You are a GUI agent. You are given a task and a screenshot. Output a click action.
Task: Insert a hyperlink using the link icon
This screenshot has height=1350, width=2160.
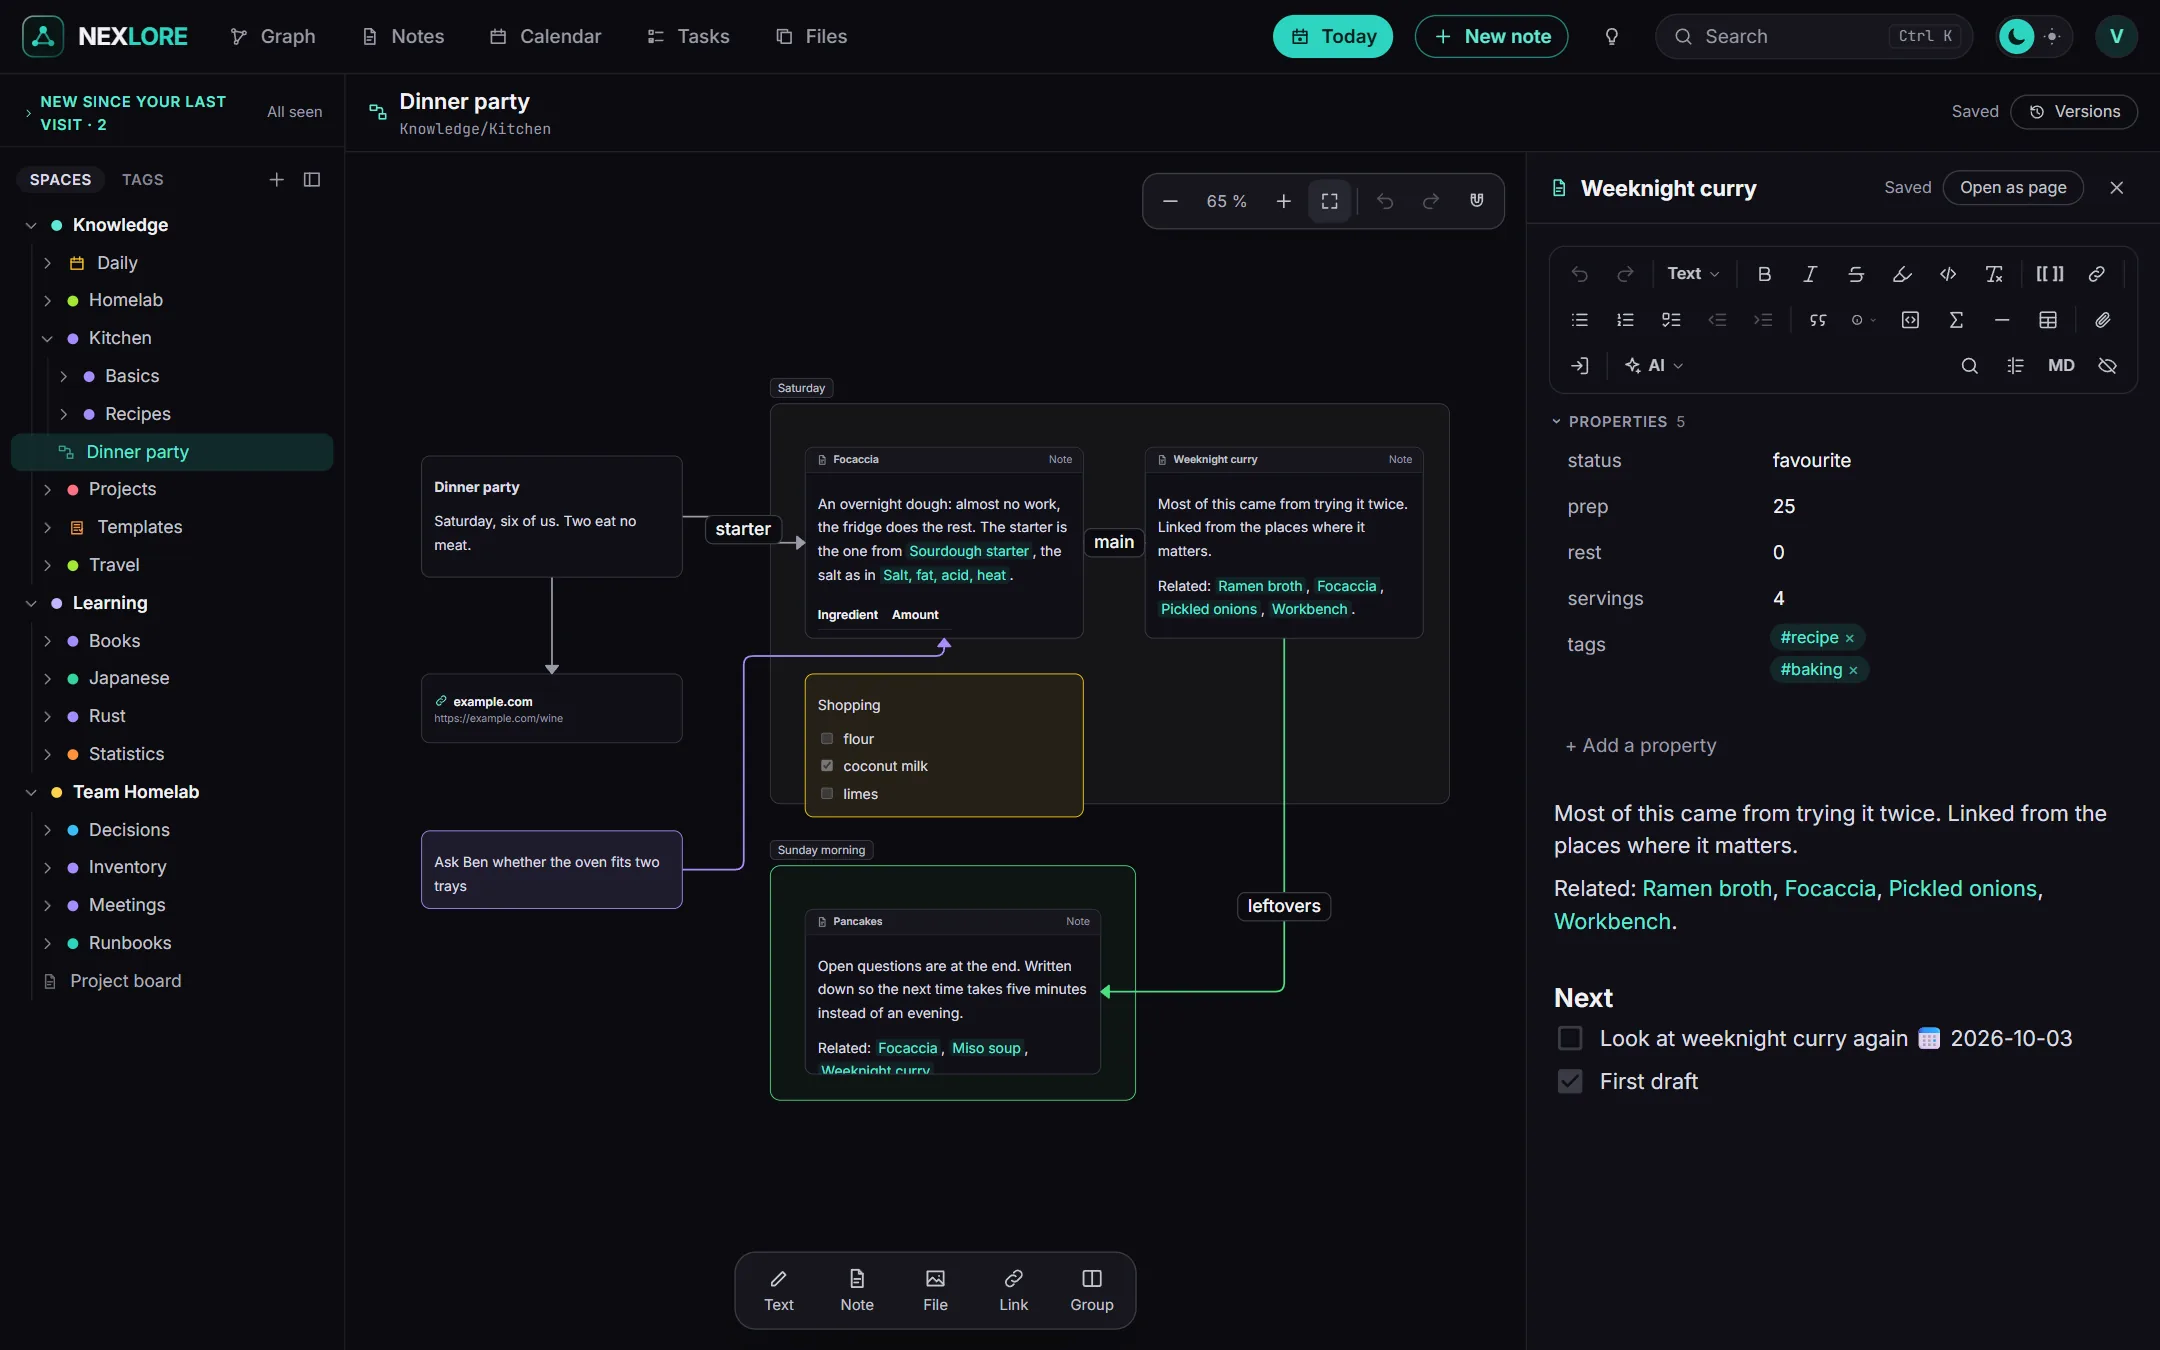point(2097,274)
